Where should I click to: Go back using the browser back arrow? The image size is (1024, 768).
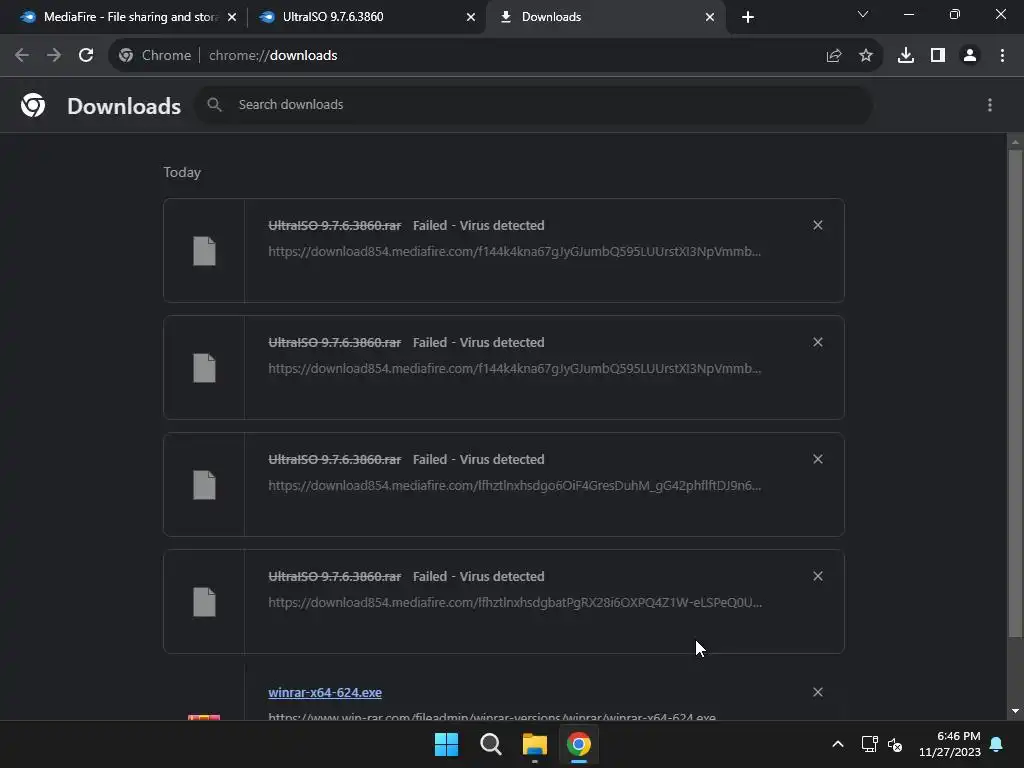point(22,56)
